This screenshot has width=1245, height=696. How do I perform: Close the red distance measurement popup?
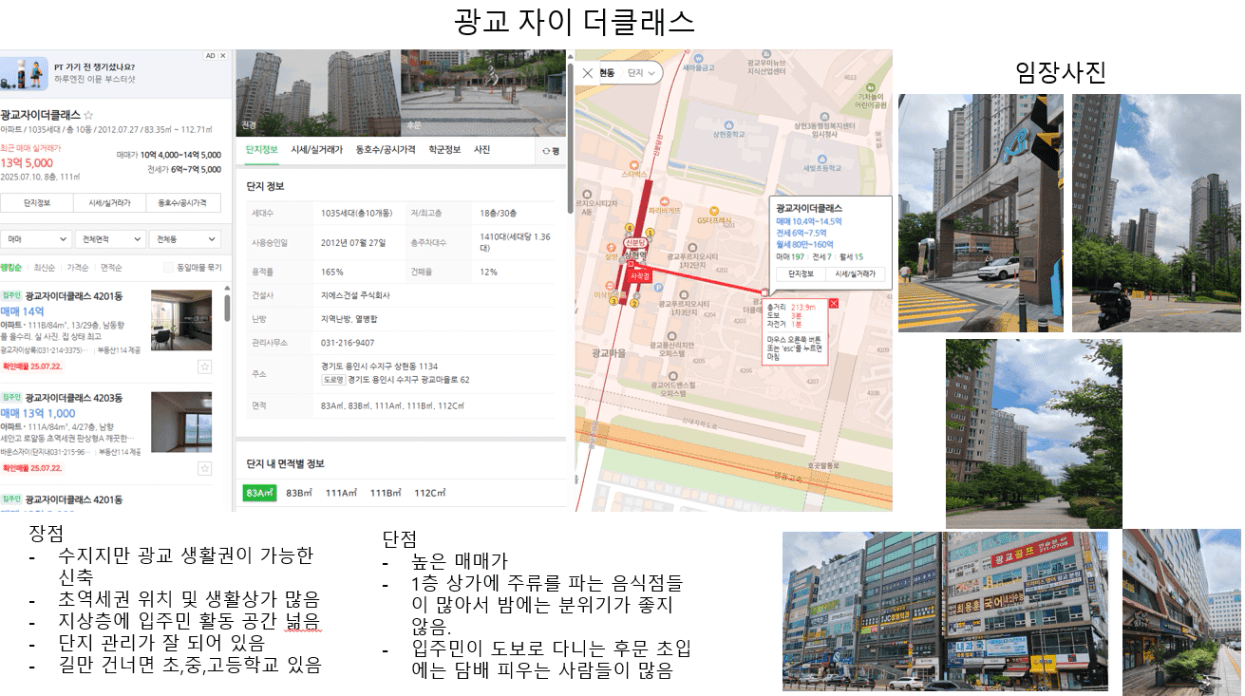[833, 303]
